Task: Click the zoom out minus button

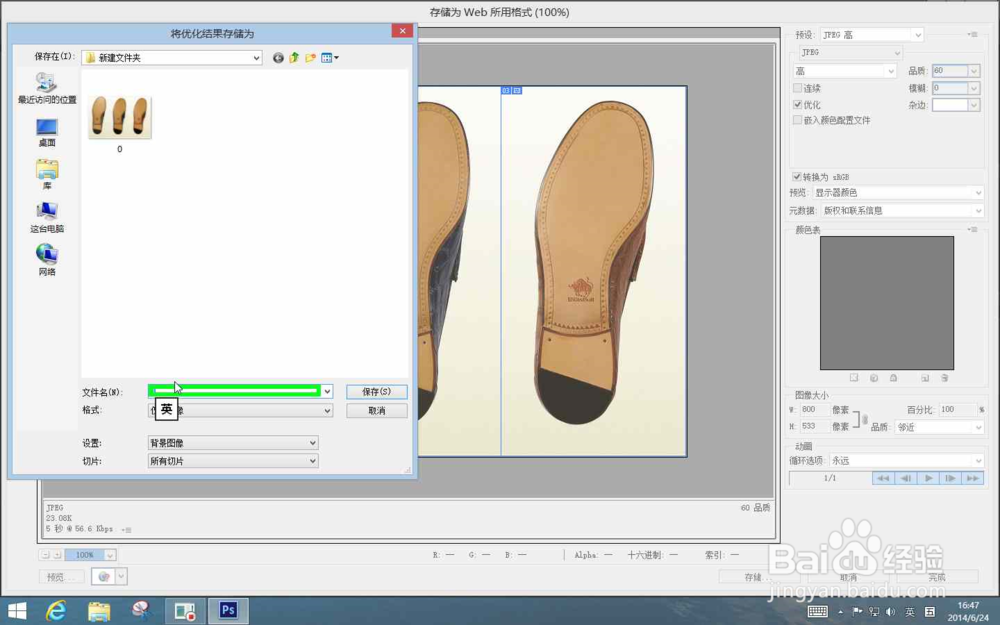Action: tap(45, 555)
